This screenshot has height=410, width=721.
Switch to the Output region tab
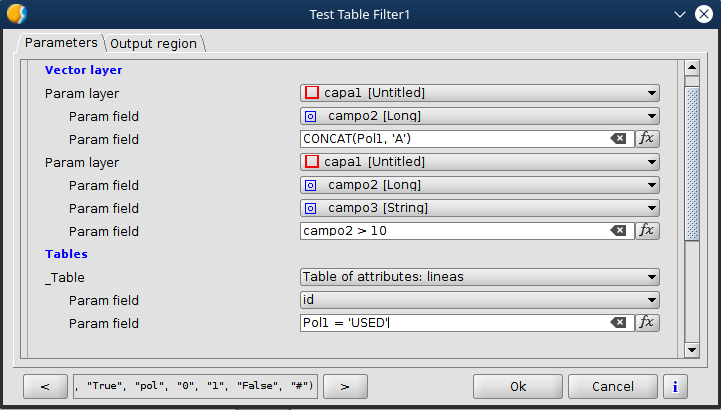click(x=154, y=44)
